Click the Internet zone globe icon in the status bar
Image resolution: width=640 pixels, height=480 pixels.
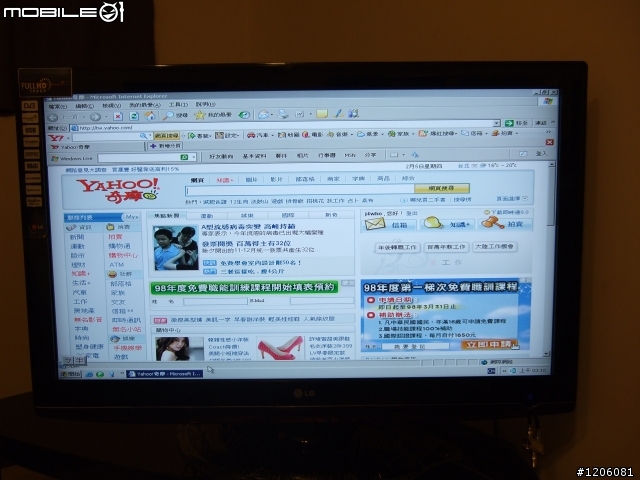click(484, 362)
